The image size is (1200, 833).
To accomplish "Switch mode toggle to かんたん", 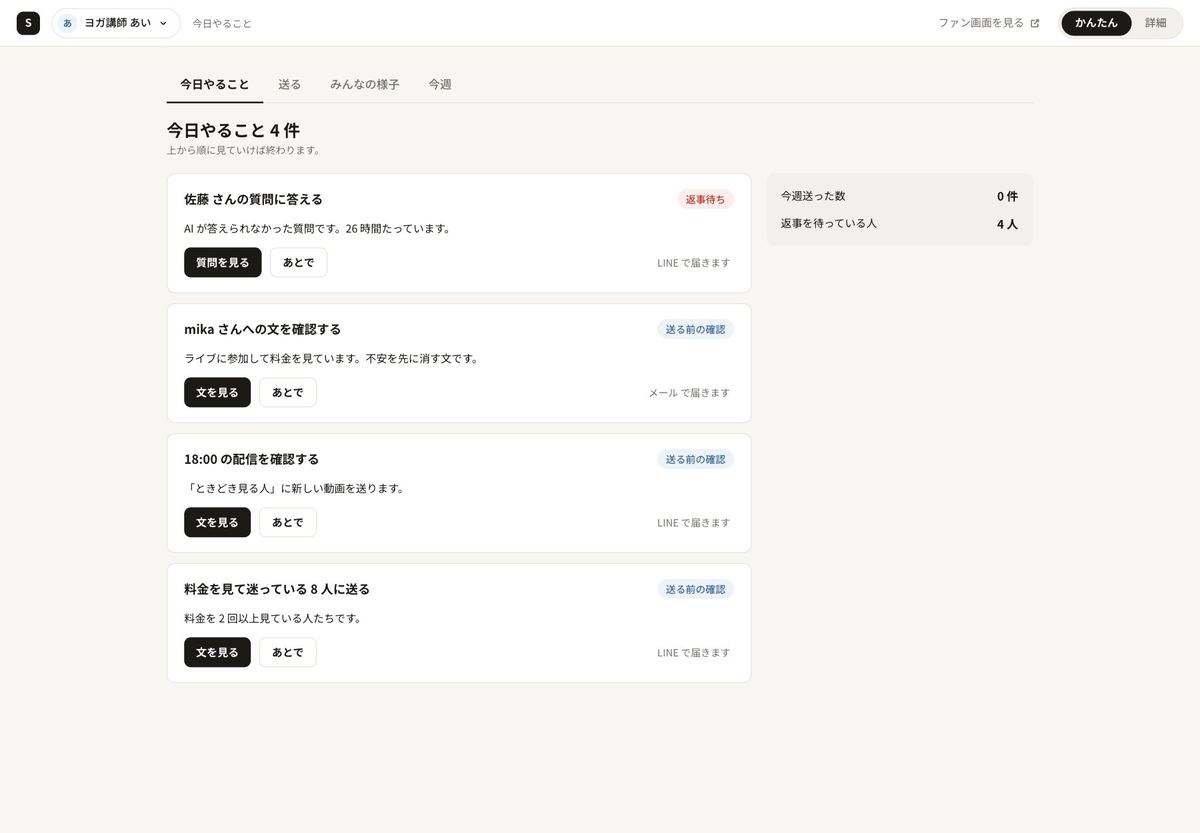I will pos(1096,23).
